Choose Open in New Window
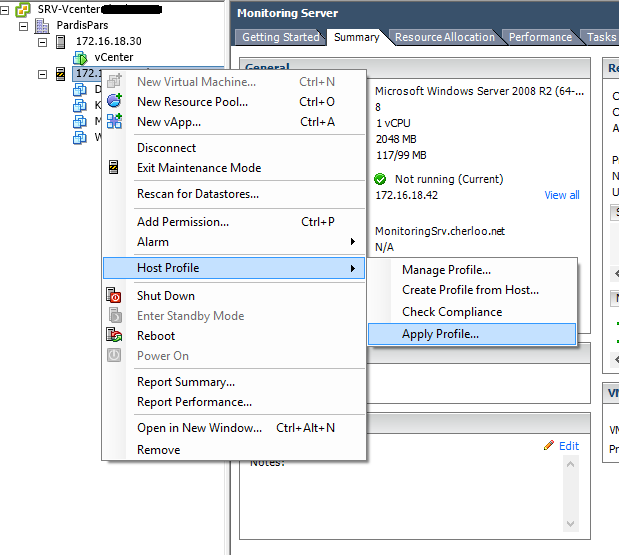This screenshot has height=555, width=619. click(x=234, y=428)
